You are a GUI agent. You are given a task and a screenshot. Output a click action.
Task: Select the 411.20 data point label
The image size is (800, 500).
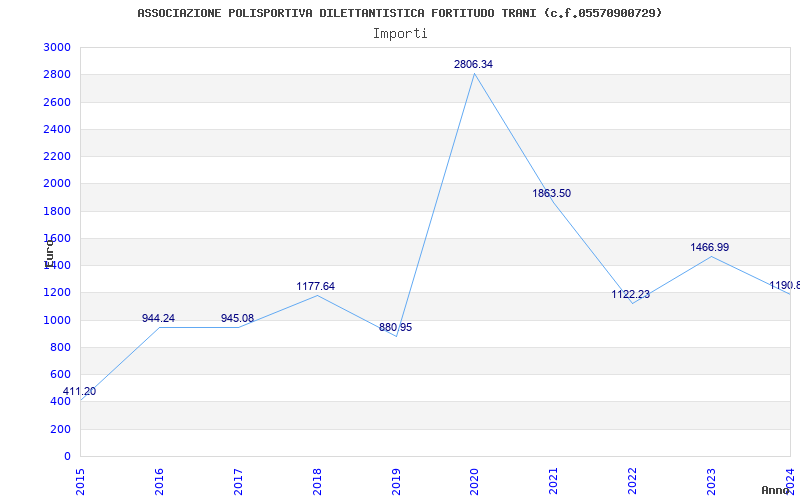(79, 391)
